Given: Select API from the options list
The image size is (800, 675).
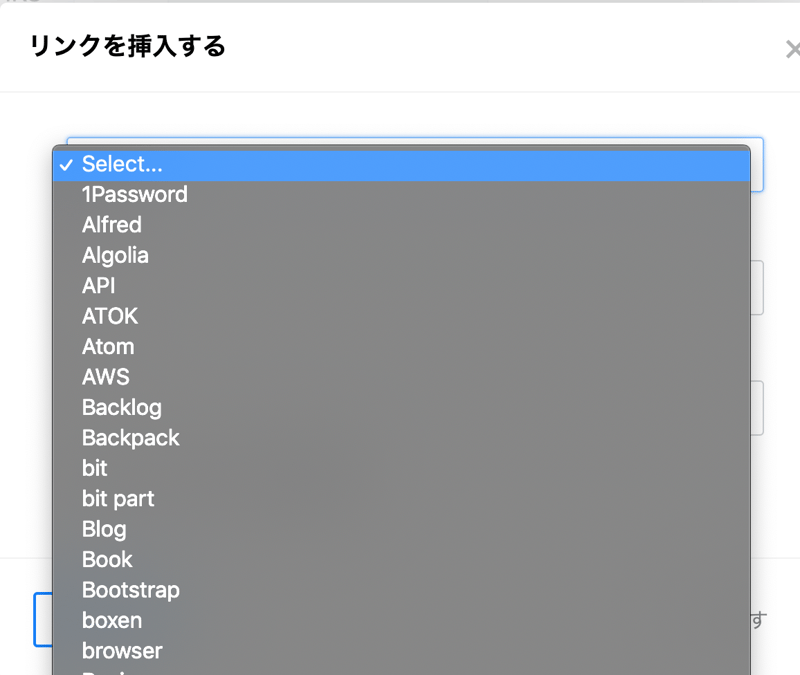Looking at the screenshot, I should 98,286.
